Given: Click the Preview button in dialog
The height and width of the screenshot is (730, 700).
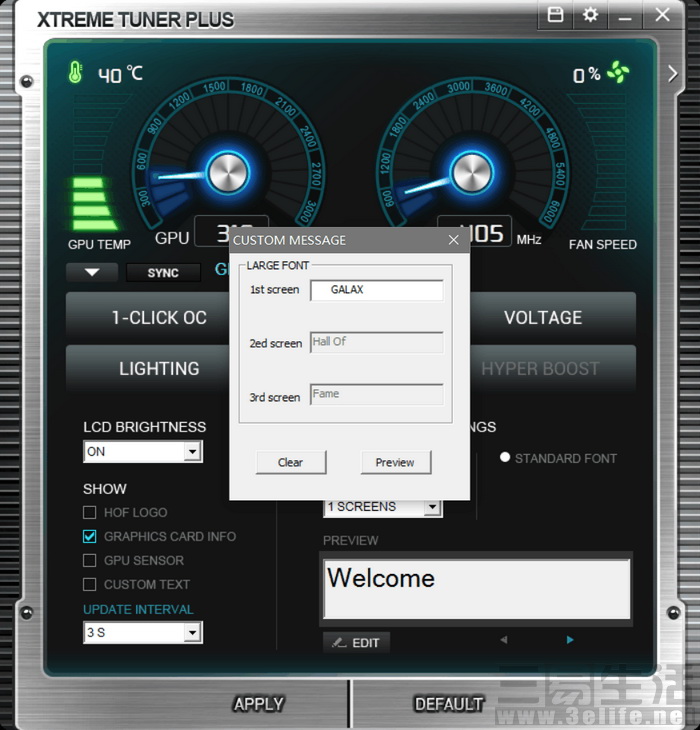Looking at the screenshot, I should (396, 462).
